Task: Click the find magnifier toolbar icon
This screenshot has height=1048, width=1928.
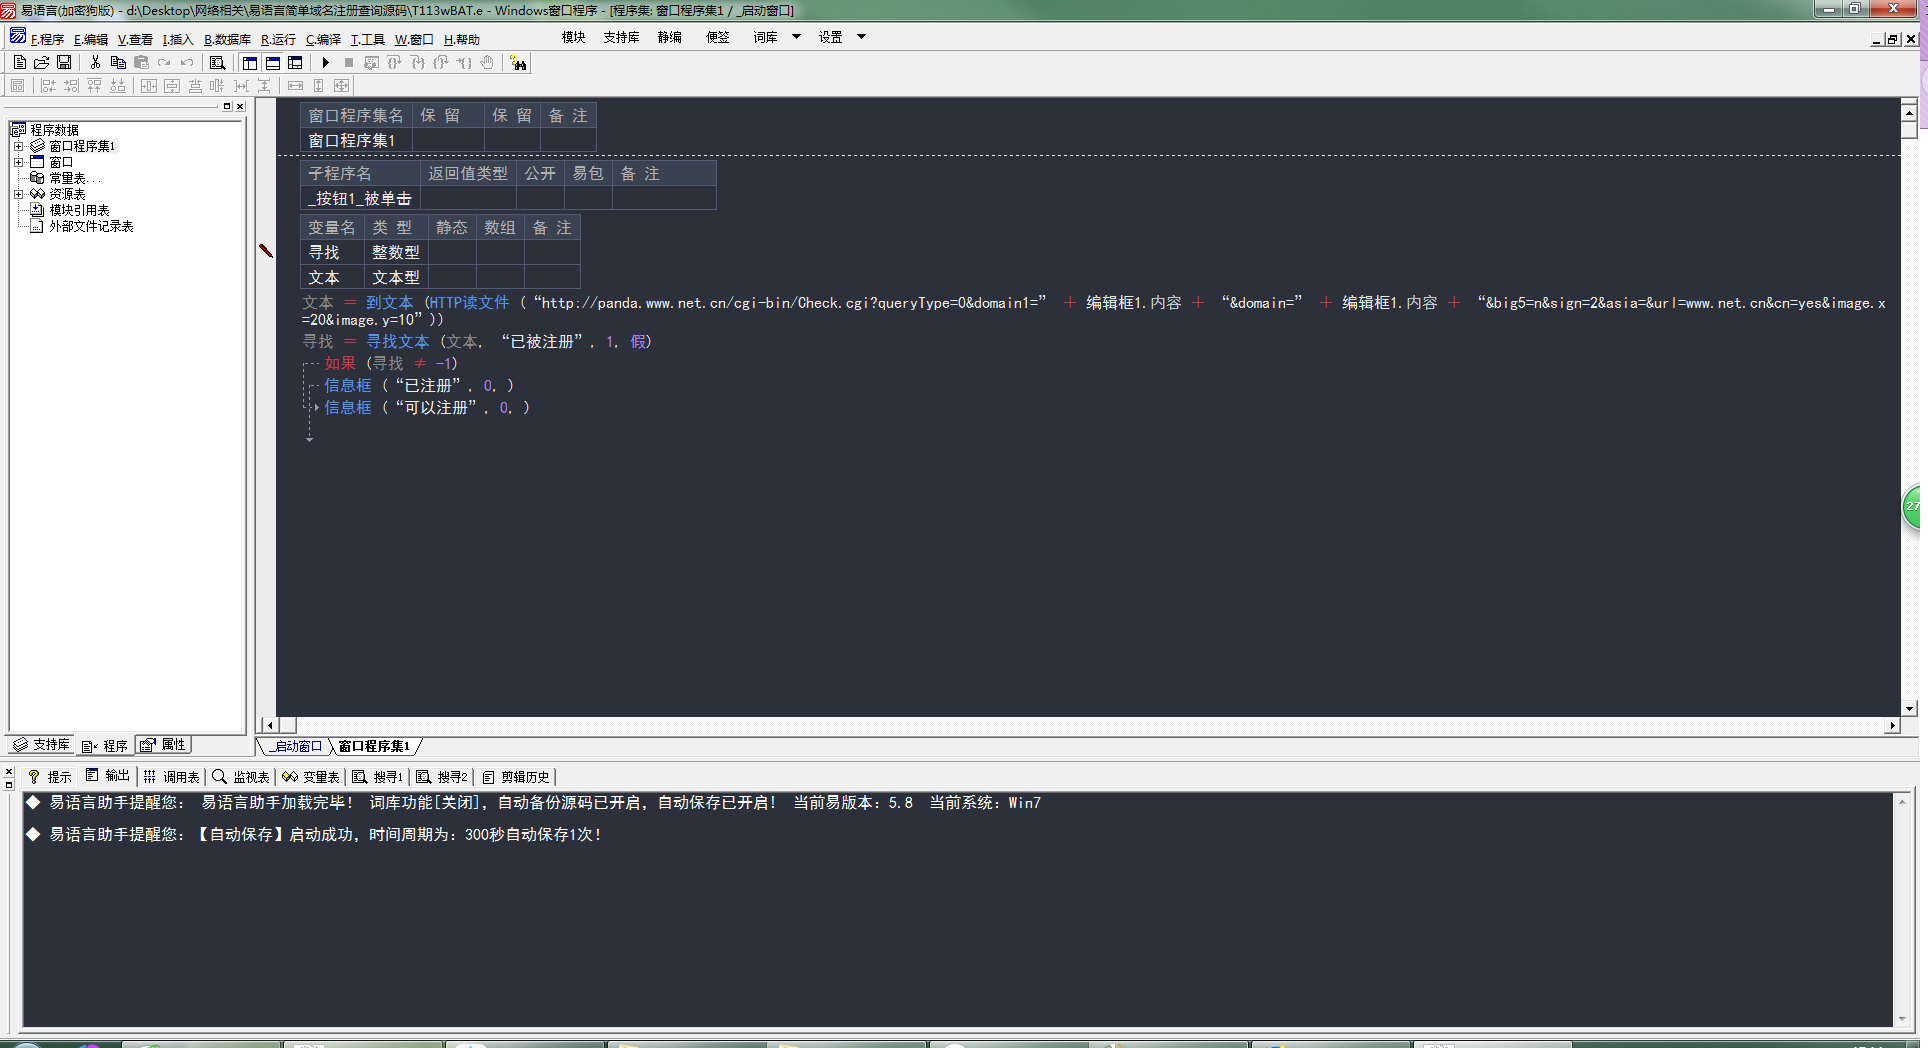Action: pos(217,63)
